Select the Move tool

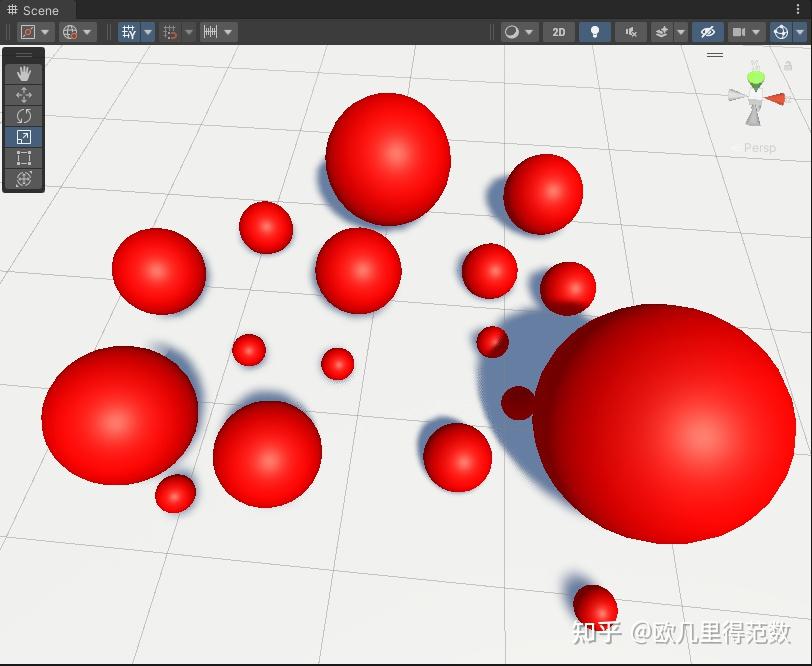(x=23, y=95)
